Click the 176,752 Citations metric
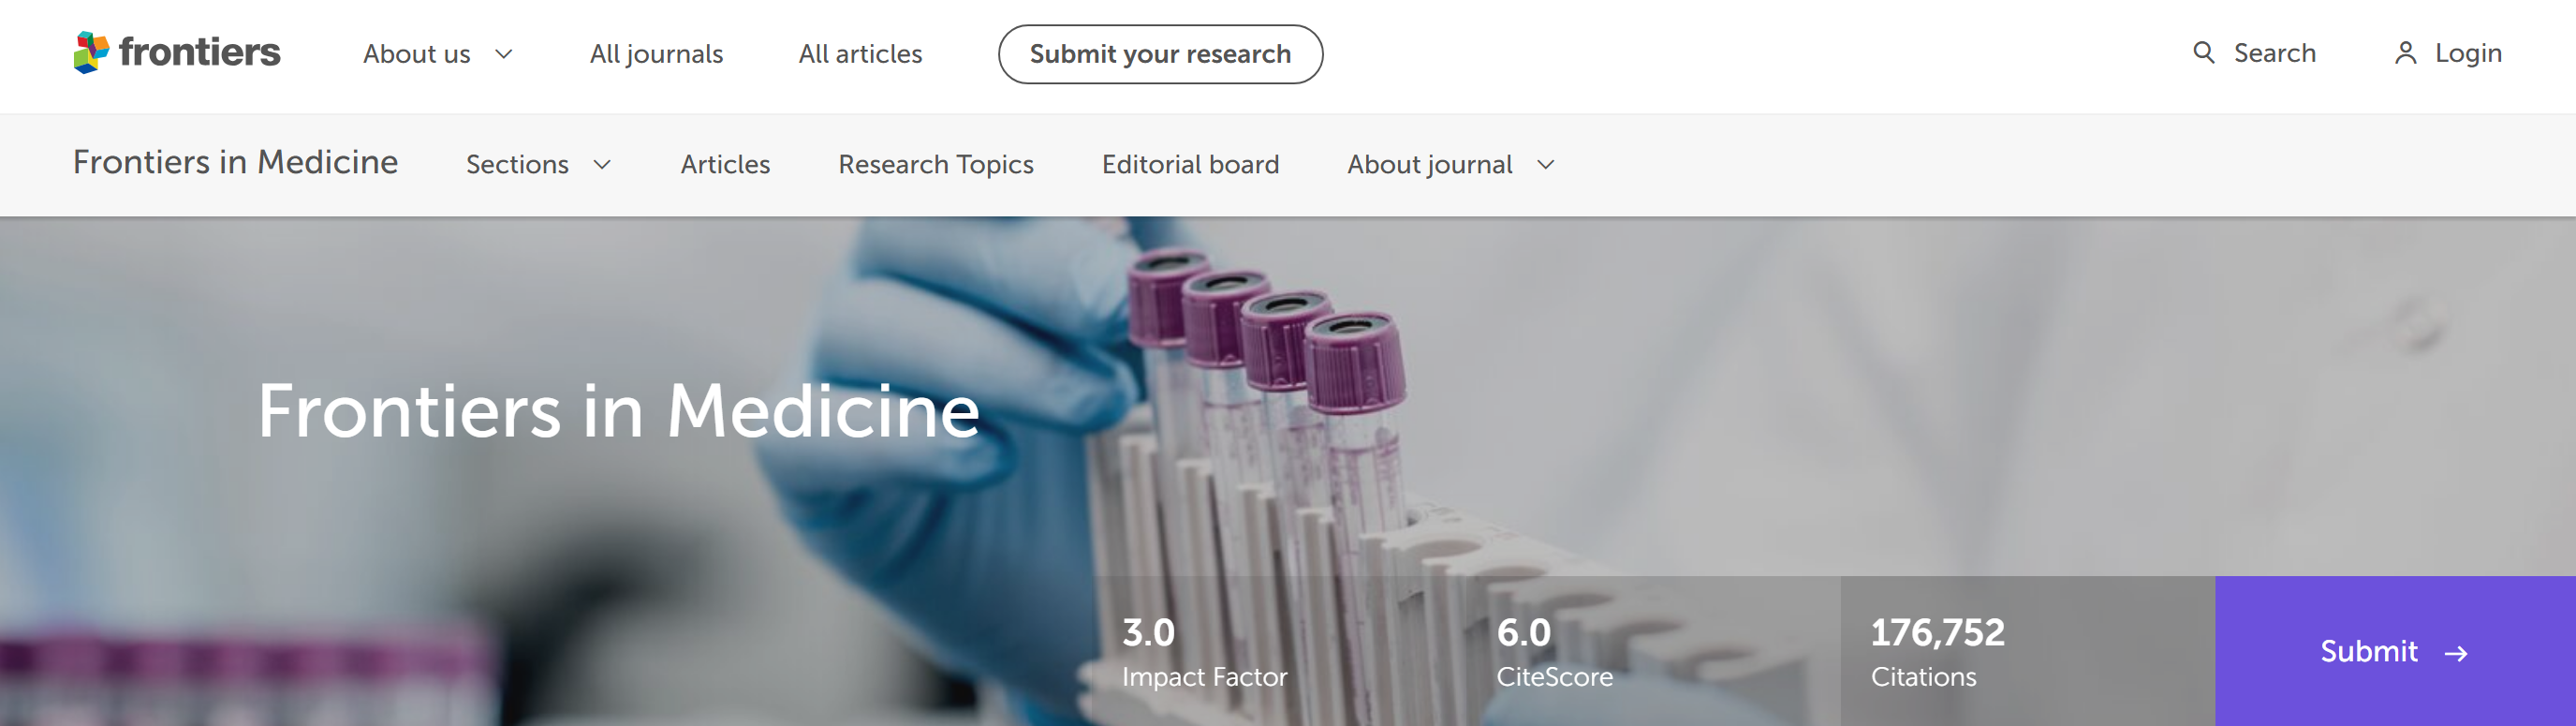 (1937, 652)
